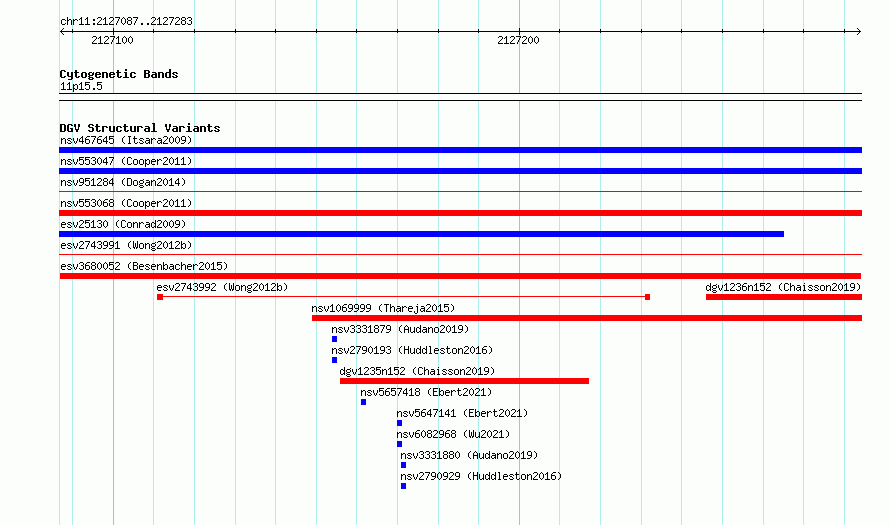Open the nsv1069999 (Thareja2015) label
Screen dimensions: 890x525
[383, 308]
